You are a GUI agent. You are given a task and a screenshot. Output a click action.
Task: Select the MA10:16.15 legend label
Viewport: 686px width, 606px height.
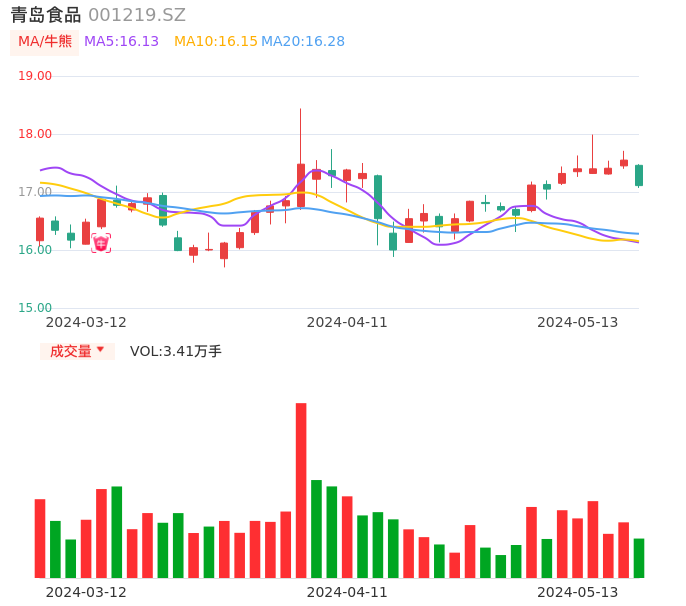[216, 42]
